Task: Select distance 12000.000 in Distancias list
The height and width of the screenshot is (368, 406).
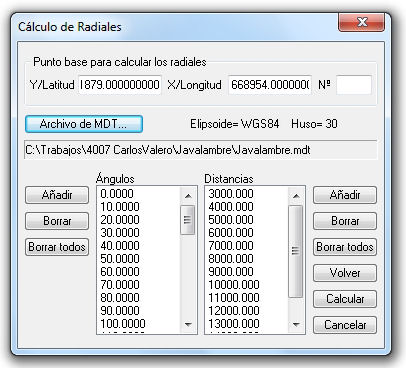Action: 247,311
